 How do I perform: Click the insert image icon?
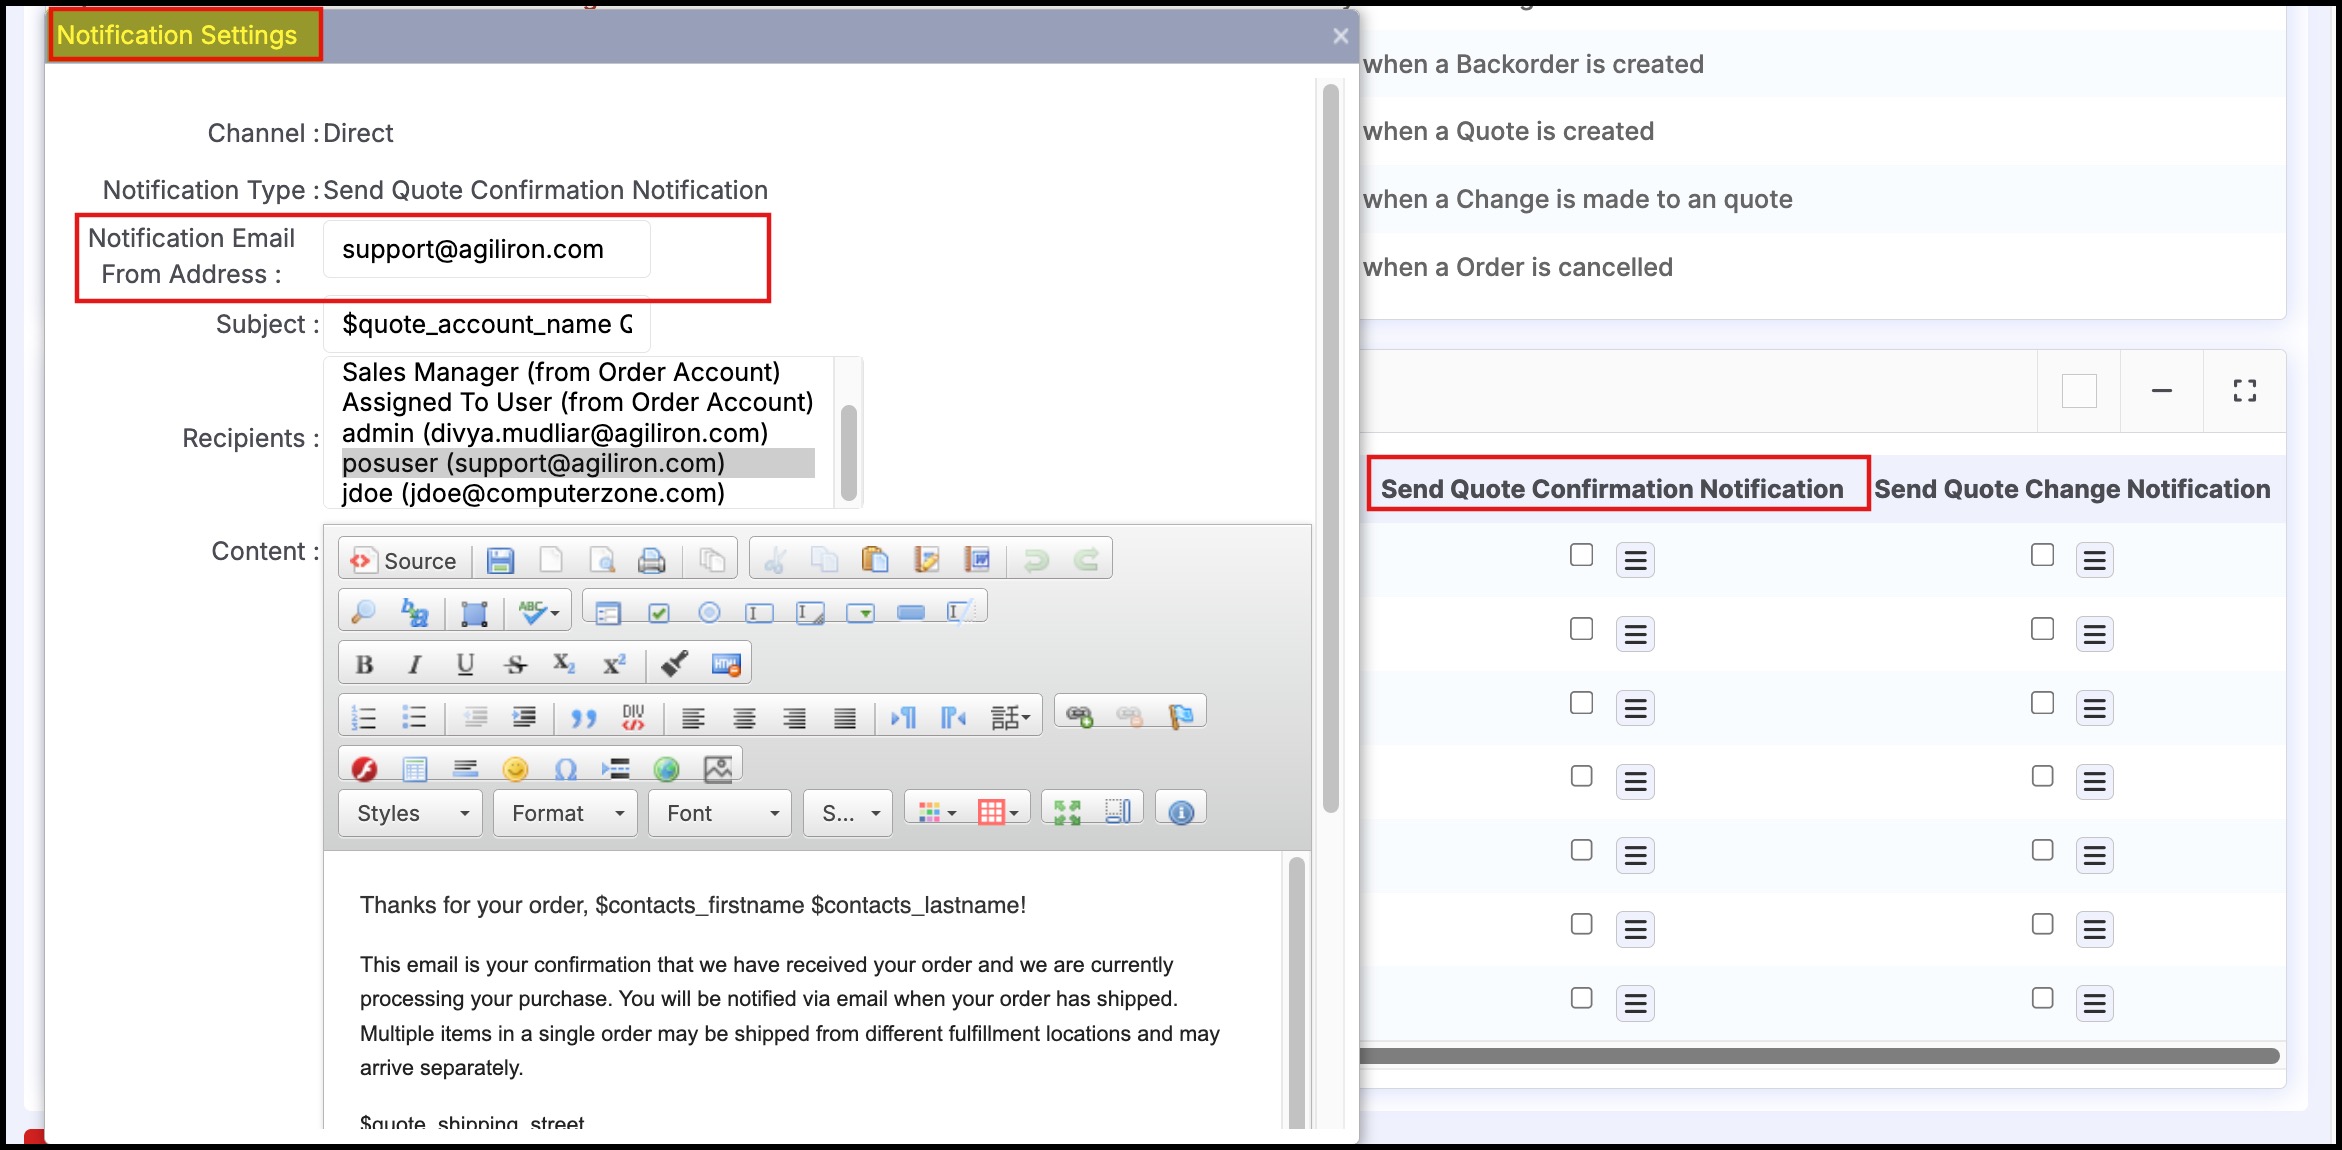coord(718,768)
